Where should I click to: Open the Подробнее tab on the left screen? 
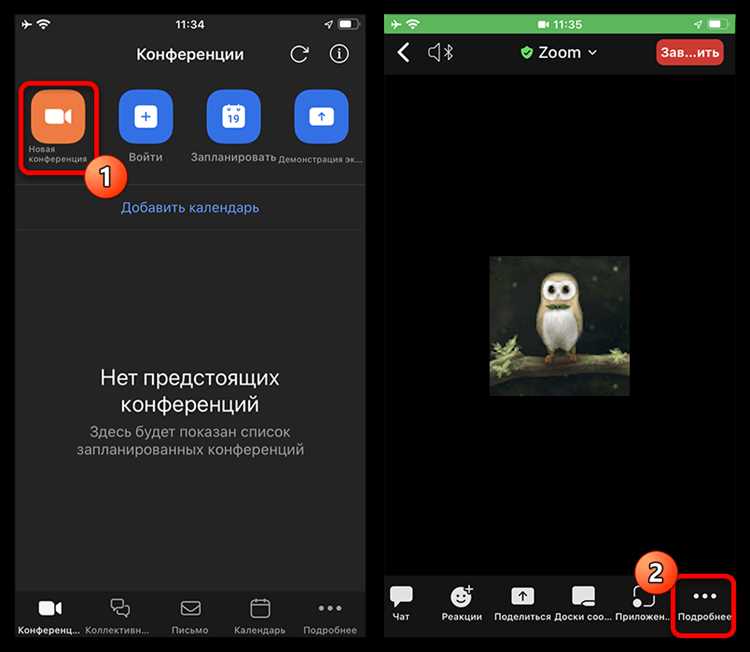point(330,616)
